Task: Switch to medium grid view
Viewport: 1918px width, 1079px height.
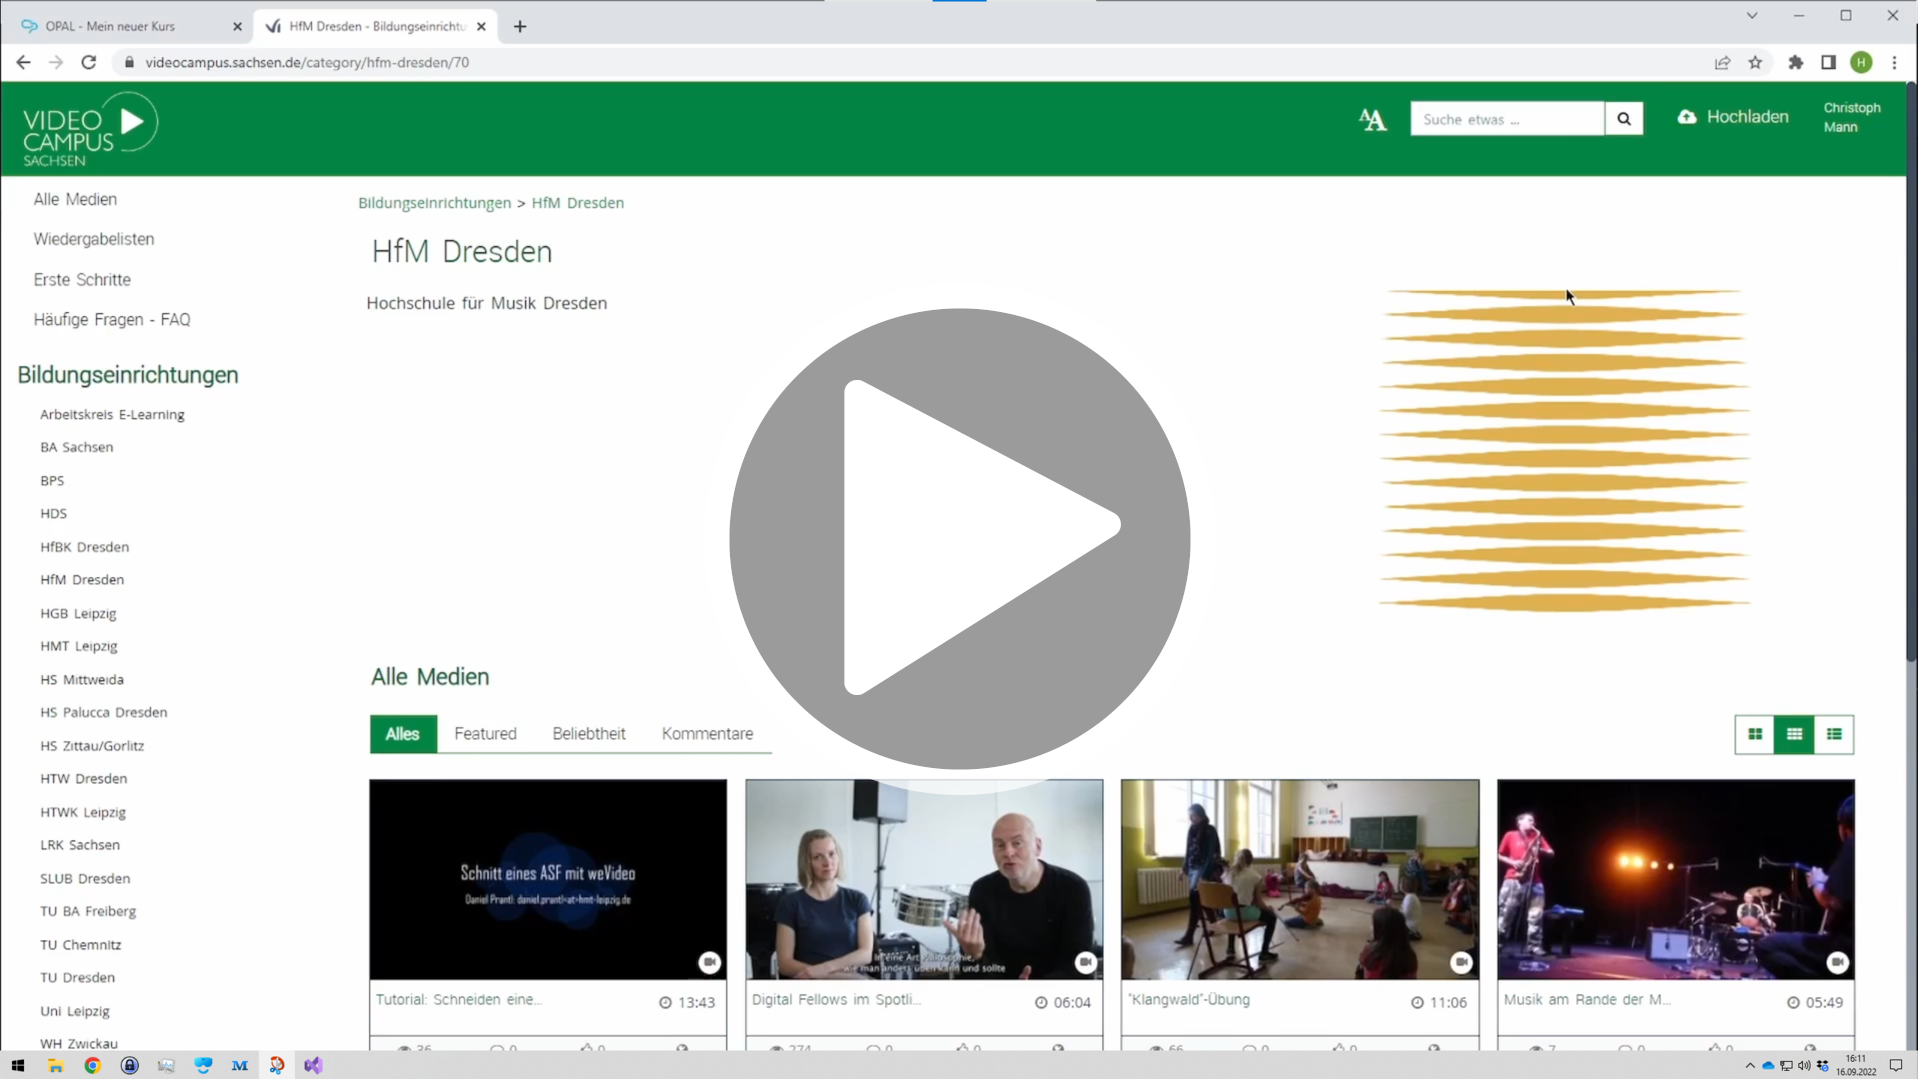Action: click(x=1794, y=734)
